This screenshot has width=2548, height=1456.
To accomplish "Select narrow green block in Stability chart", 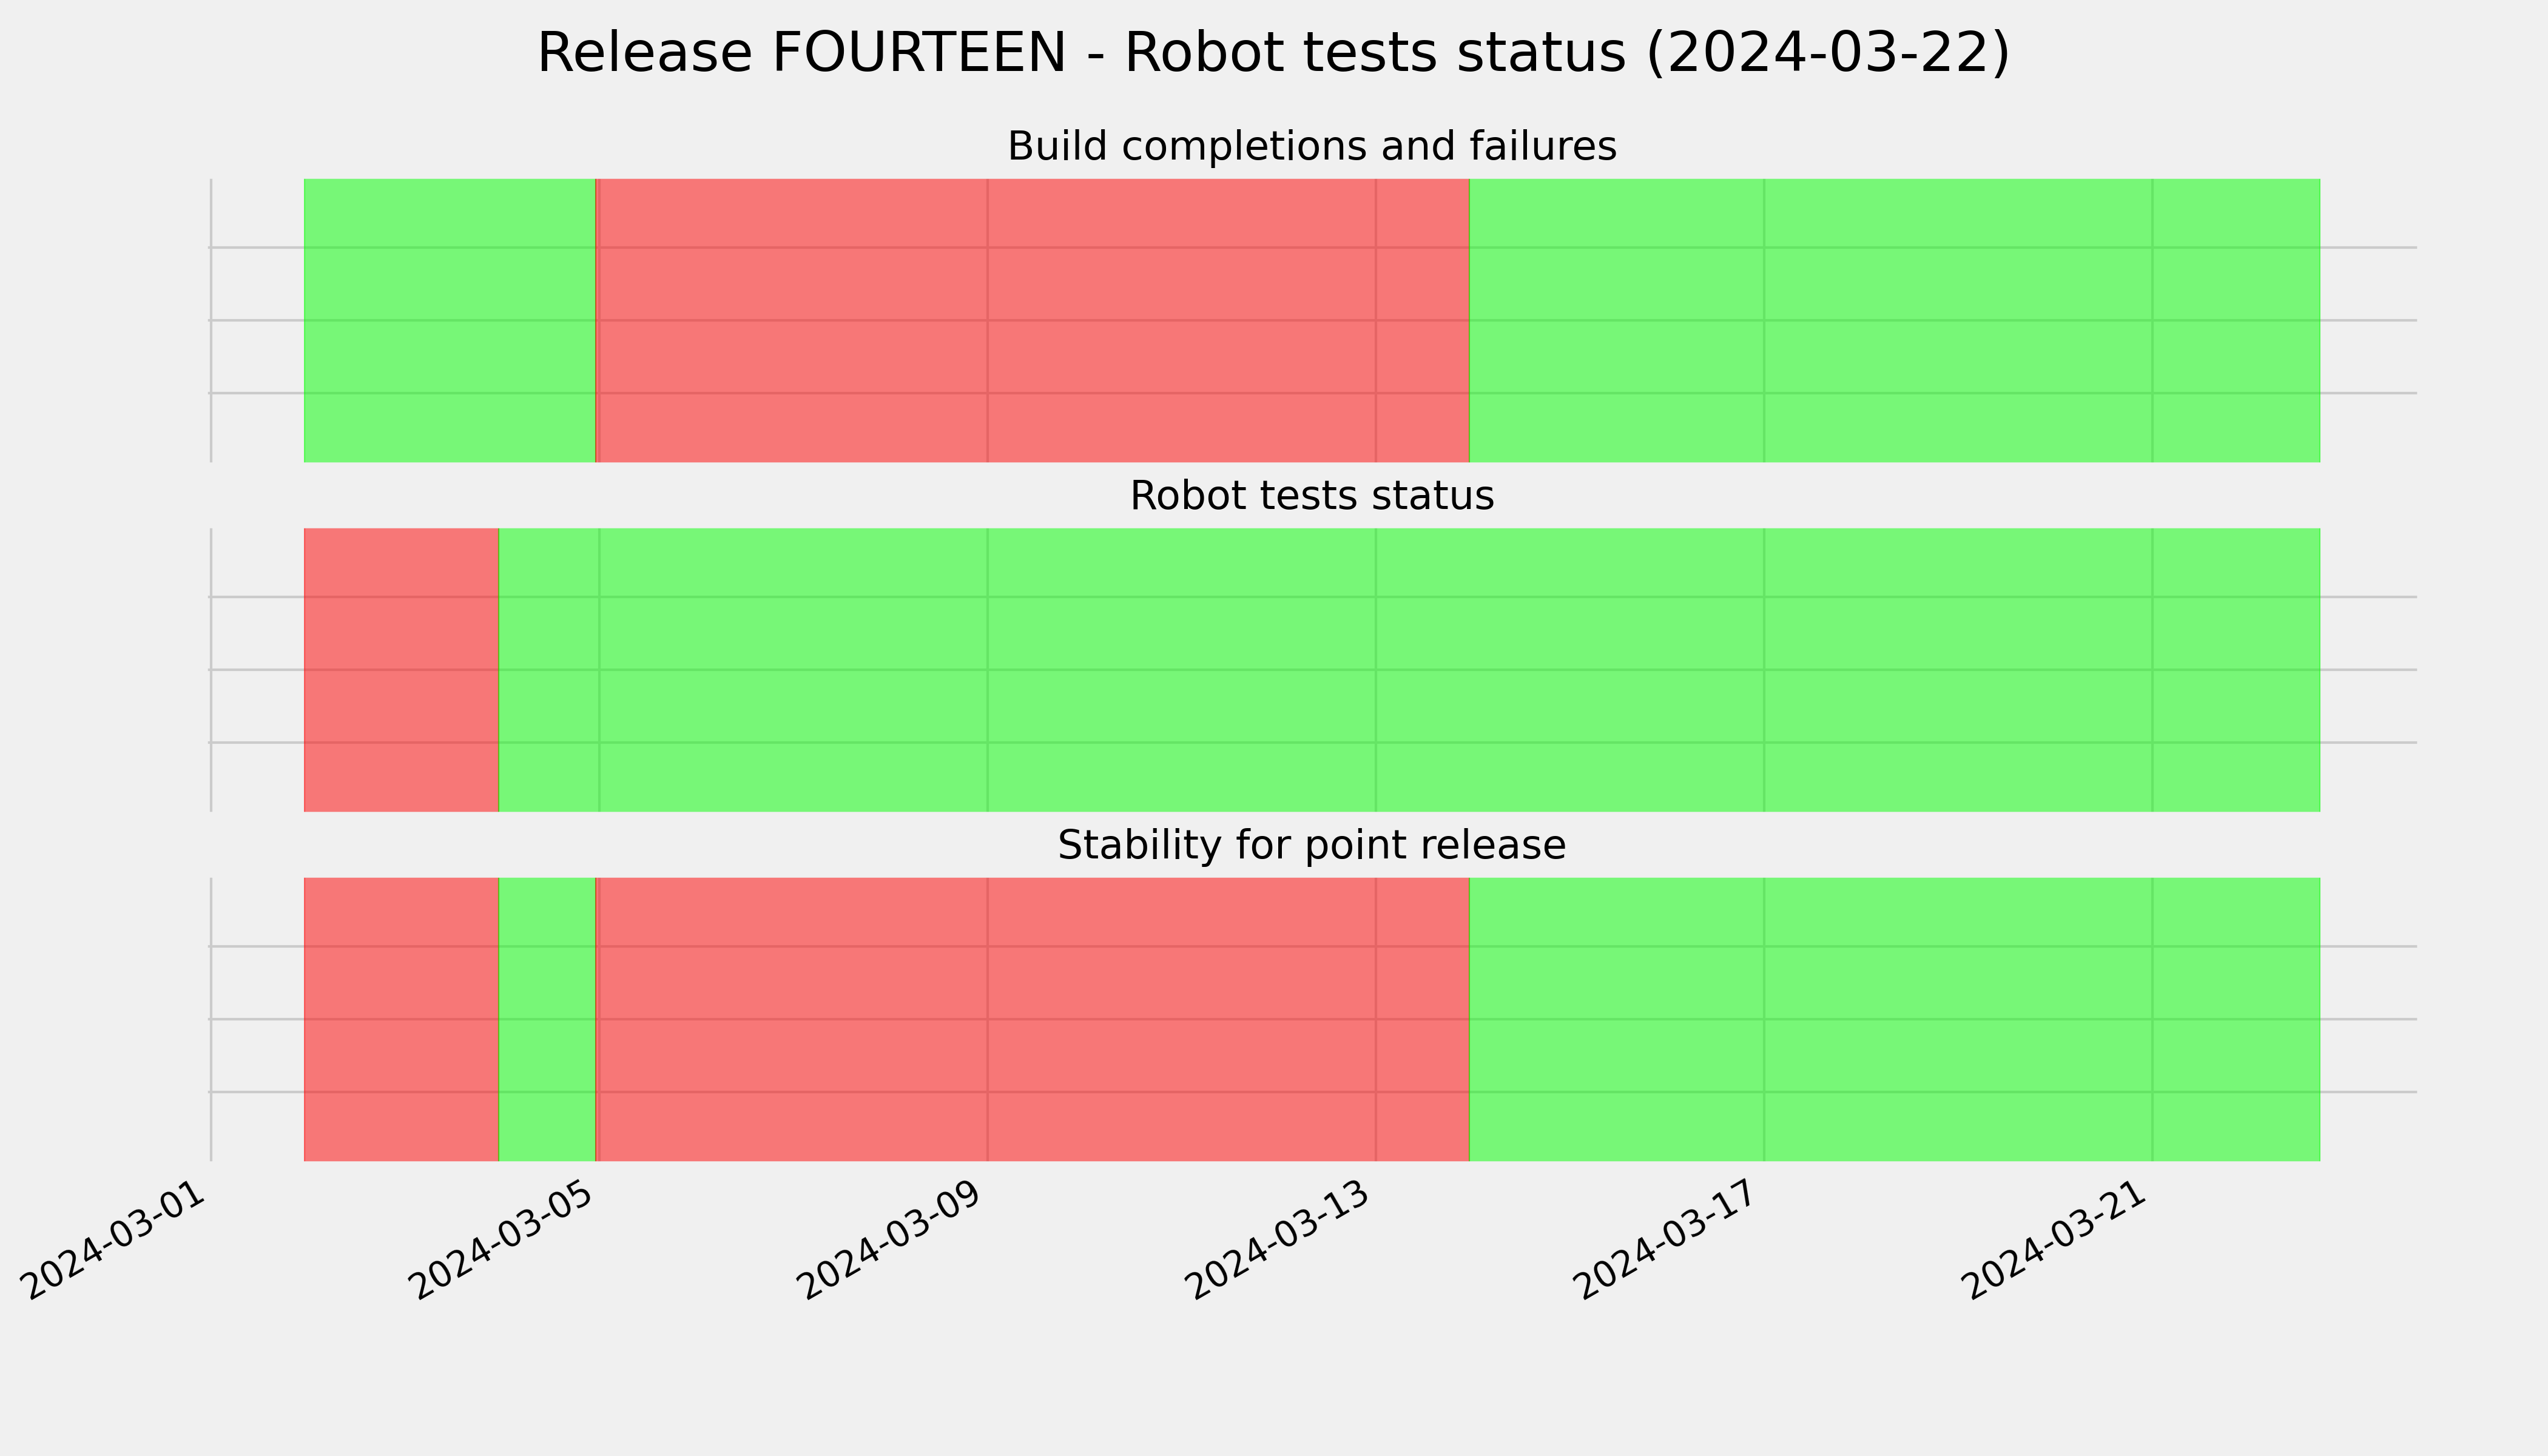I will tap(547, 1019).
